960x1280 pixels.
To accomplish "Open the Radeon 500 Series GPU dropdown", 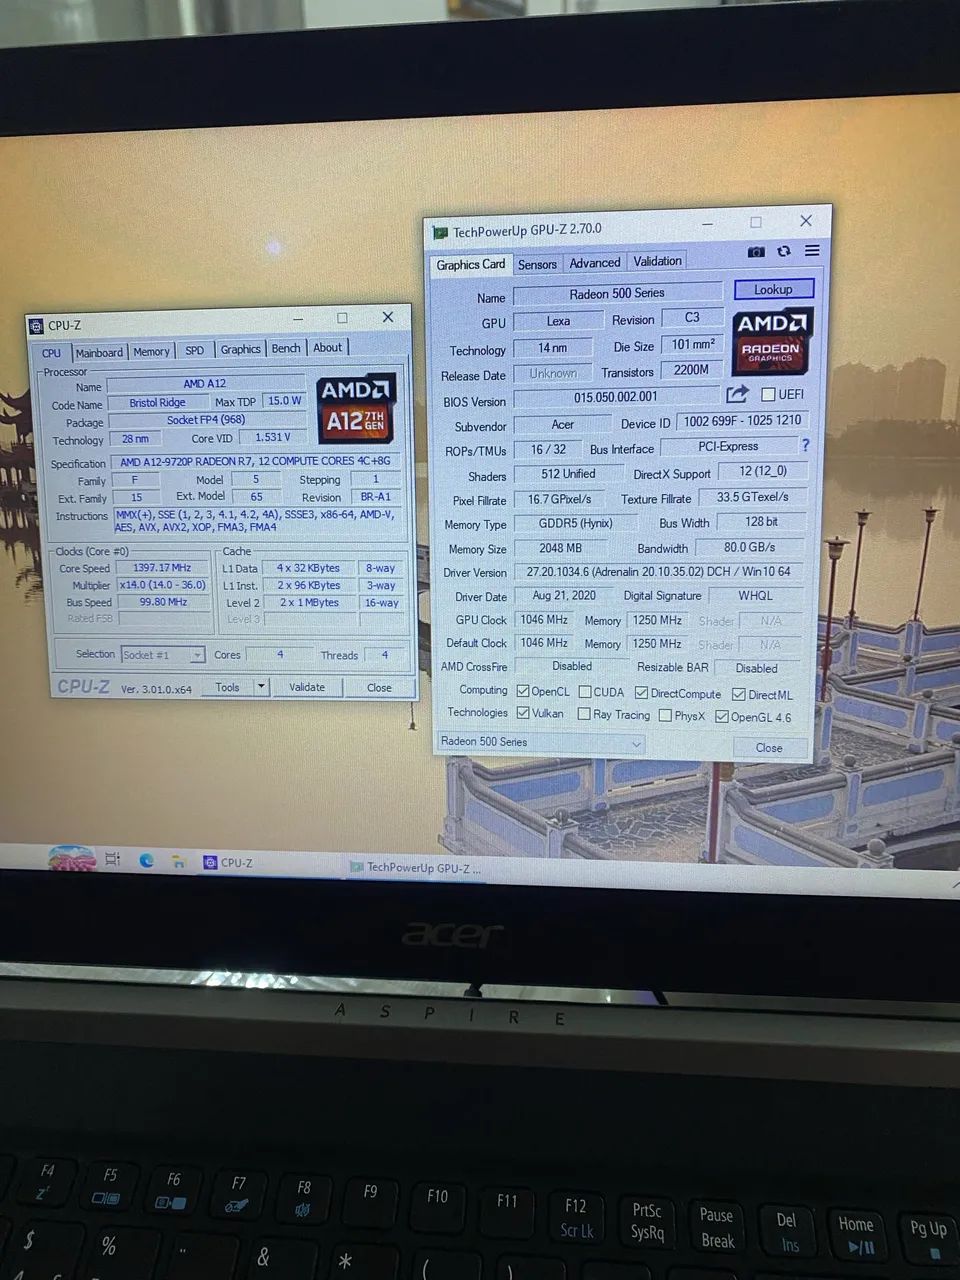I will pos(540,742).
